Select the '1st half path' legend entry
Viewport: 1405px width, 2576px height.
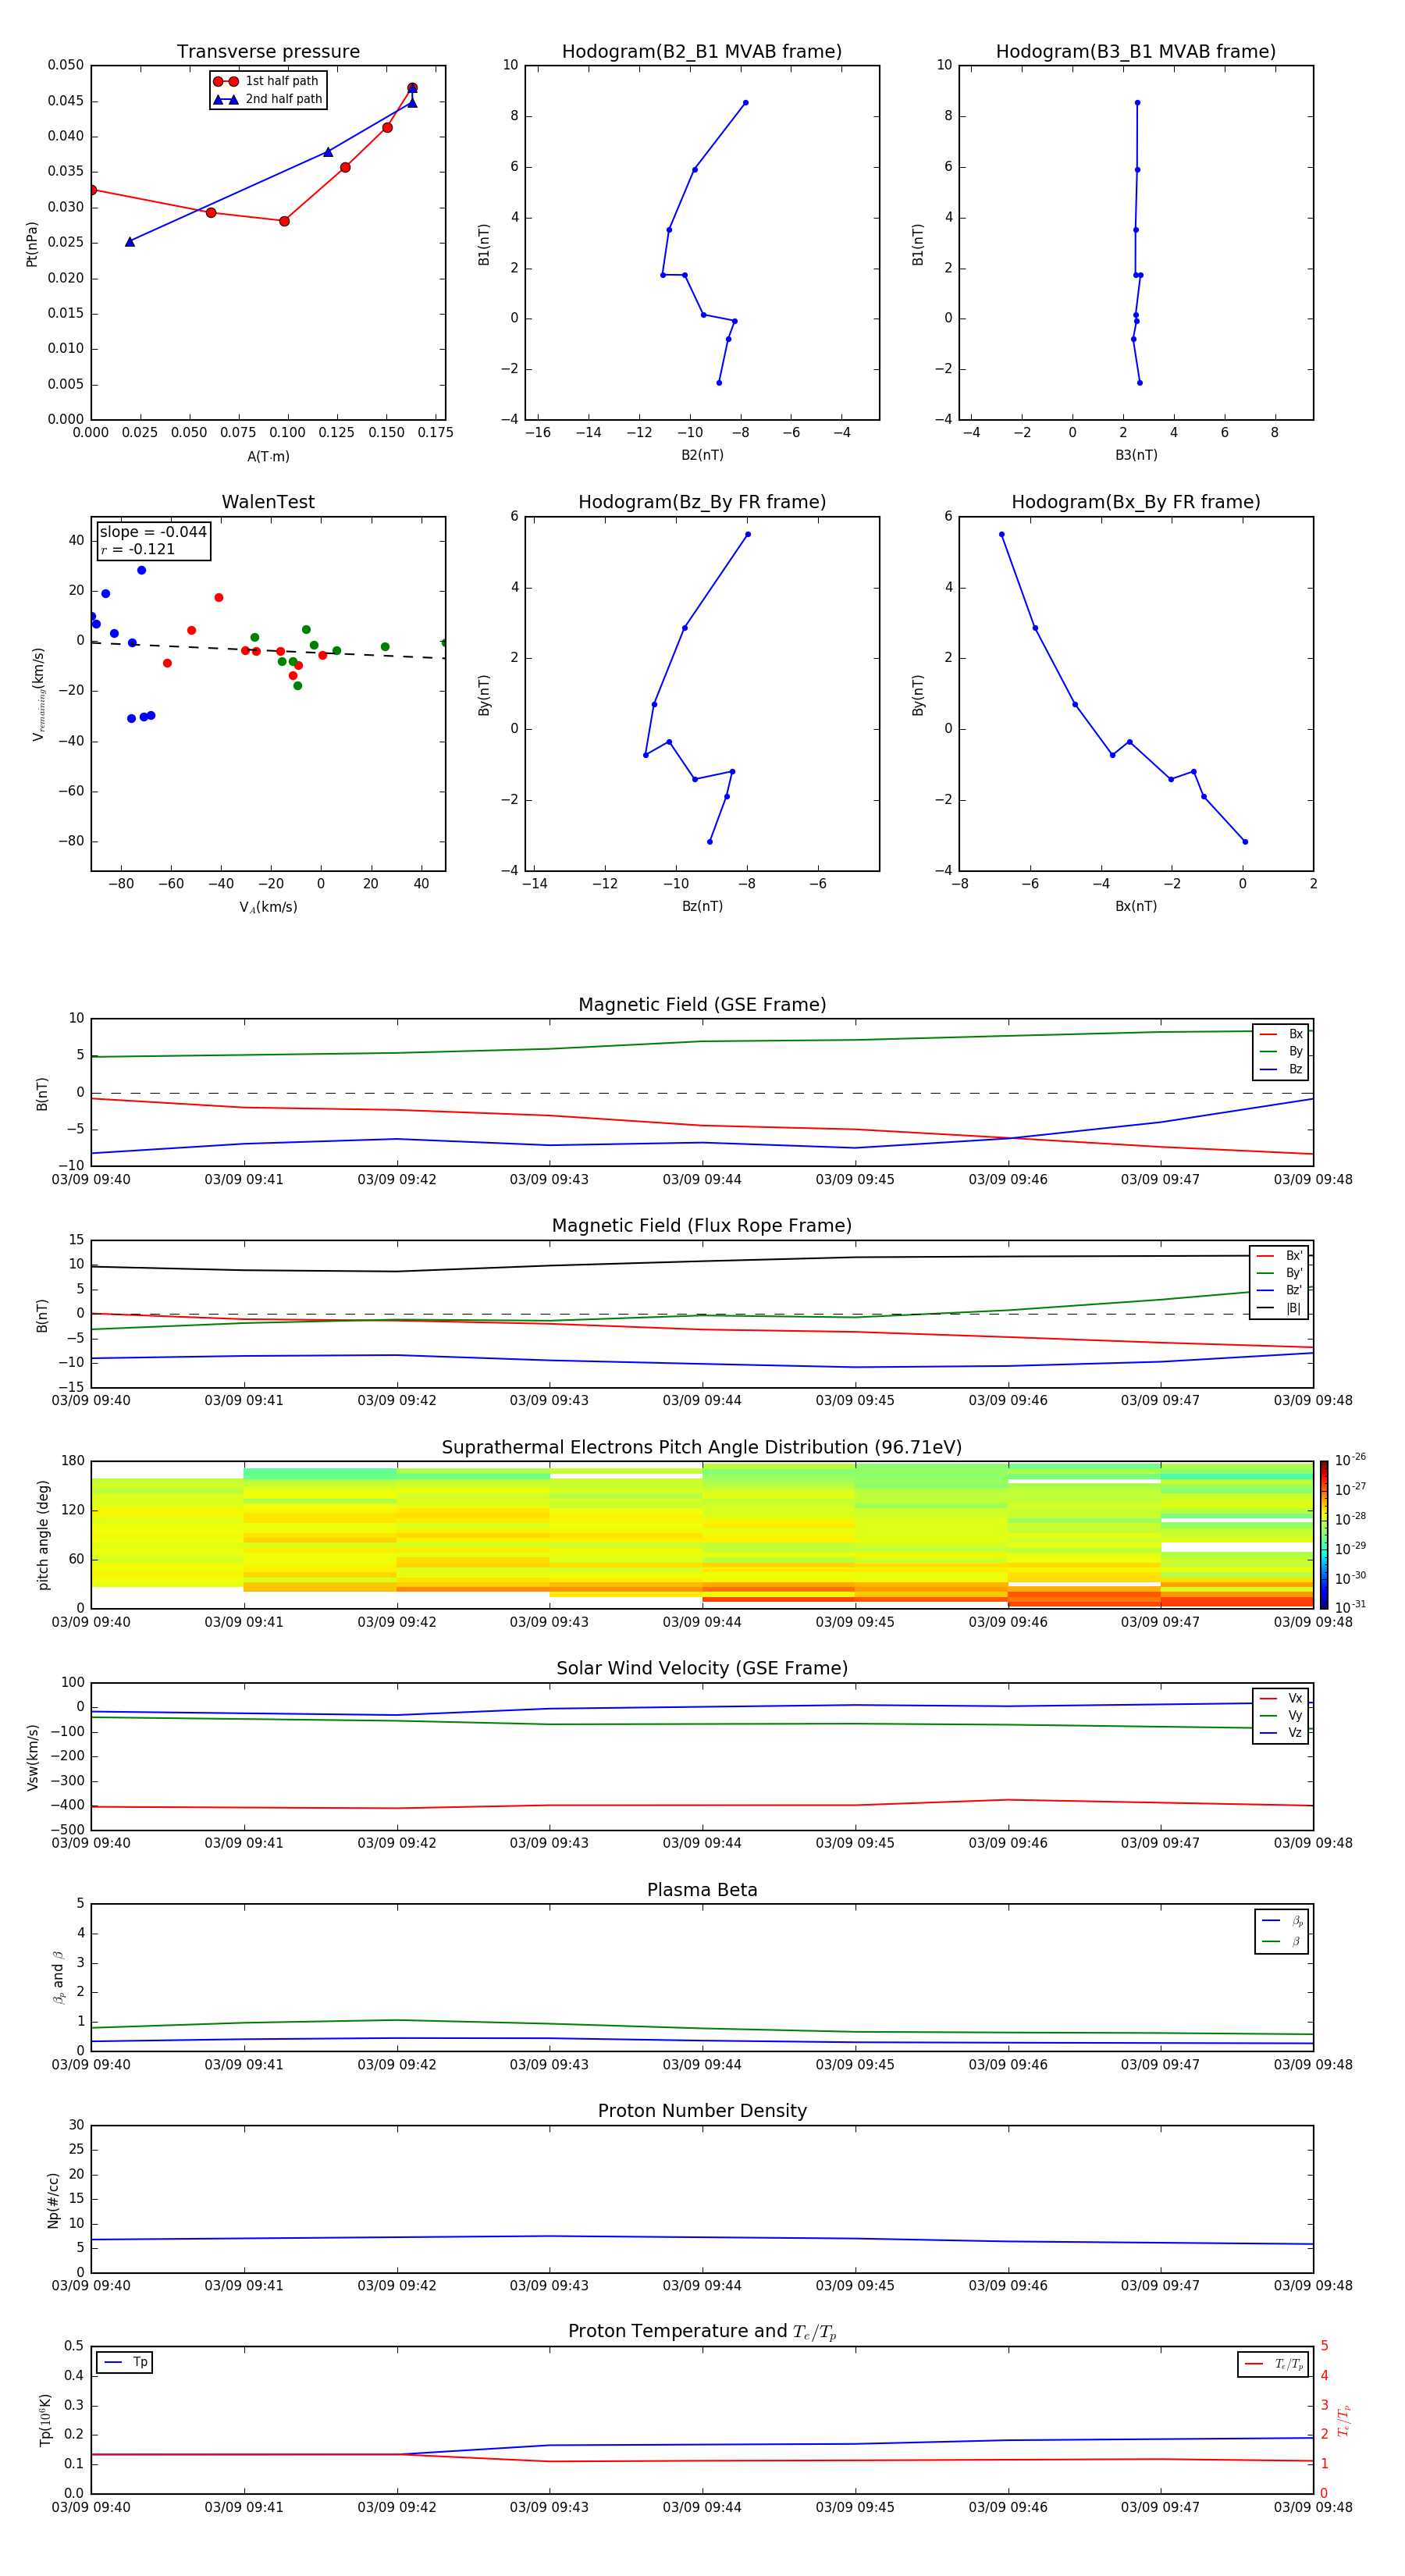(x=267, y=81)
